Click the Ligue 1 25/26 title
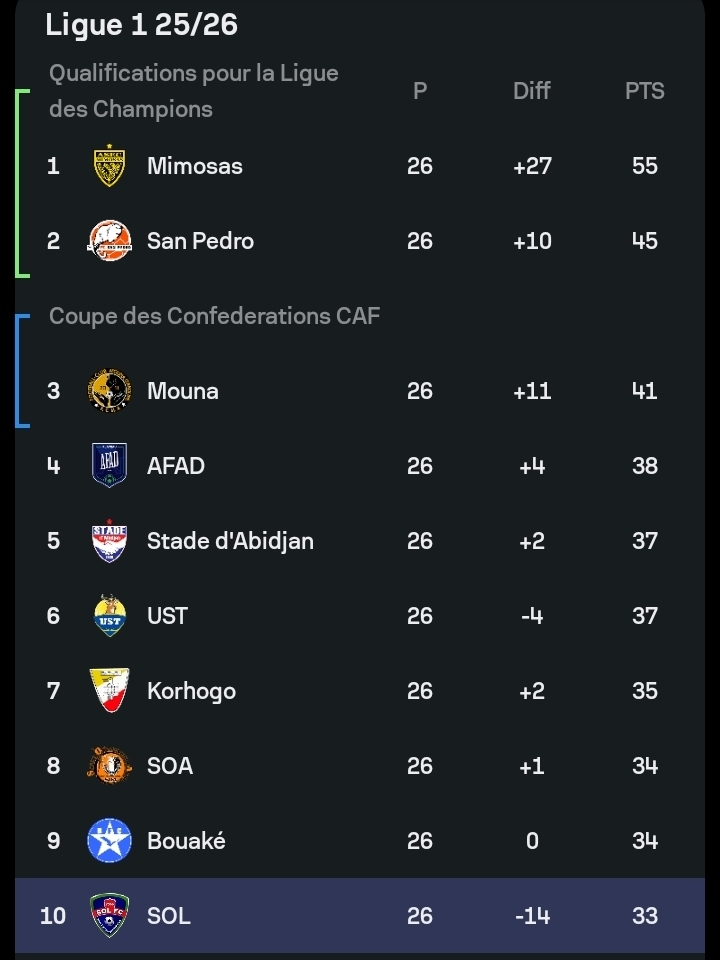Viewport: 720px width, 960px height. 141,25
